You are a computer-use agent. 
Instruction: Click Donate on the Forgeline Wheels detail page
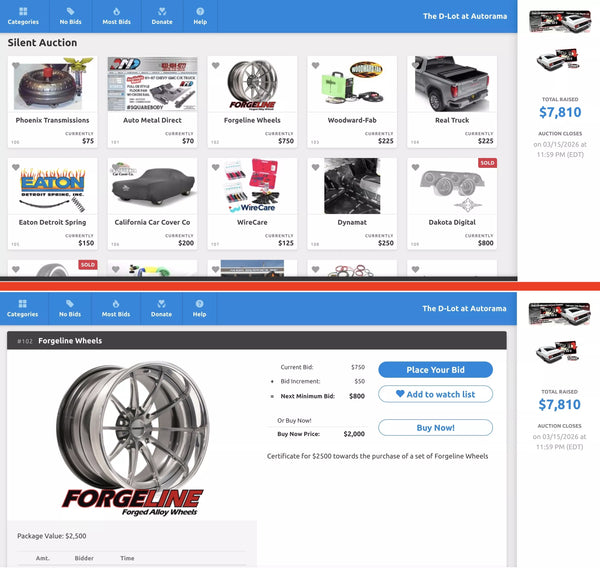point(161,308)
